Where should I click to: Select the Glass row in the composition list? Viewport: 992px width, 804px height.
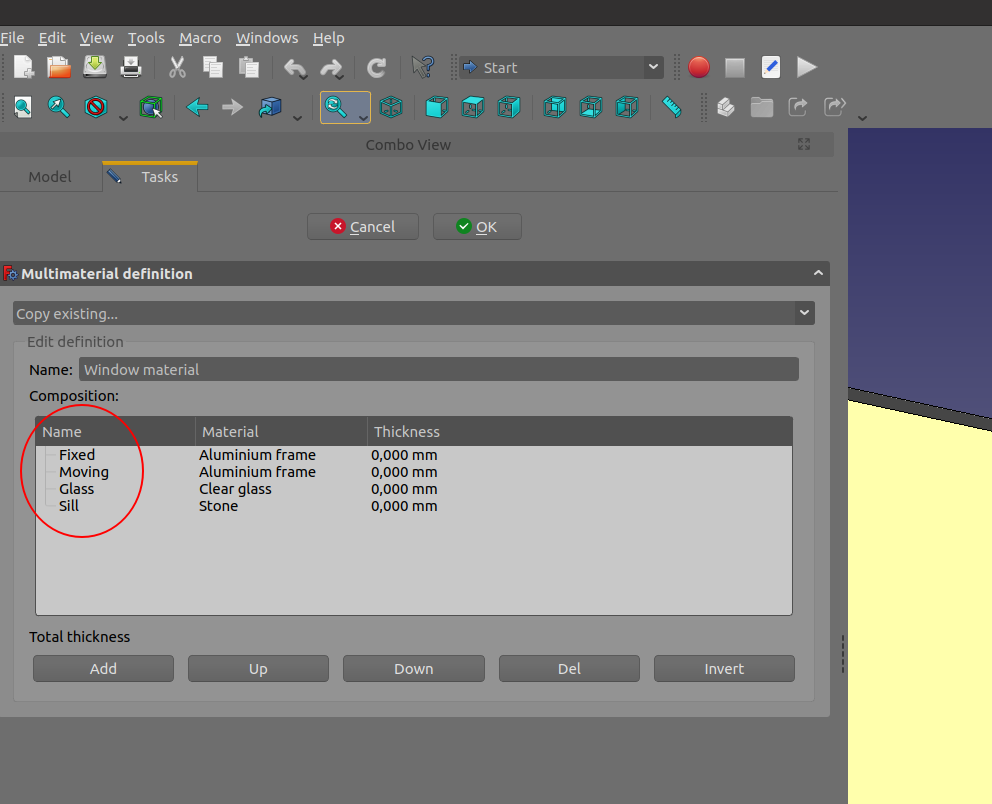click(x=77, y=489)
